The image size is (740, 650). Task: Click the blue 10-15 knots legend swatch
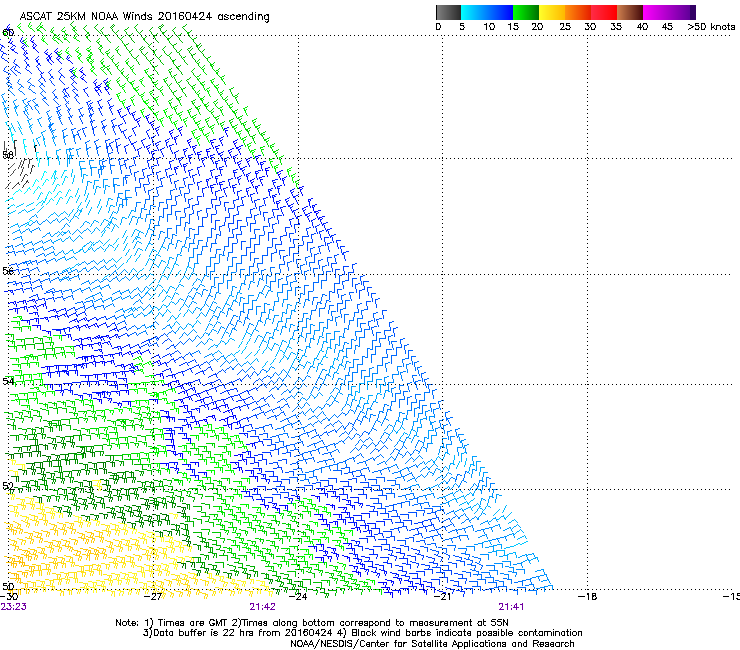[x=500, y=12]
